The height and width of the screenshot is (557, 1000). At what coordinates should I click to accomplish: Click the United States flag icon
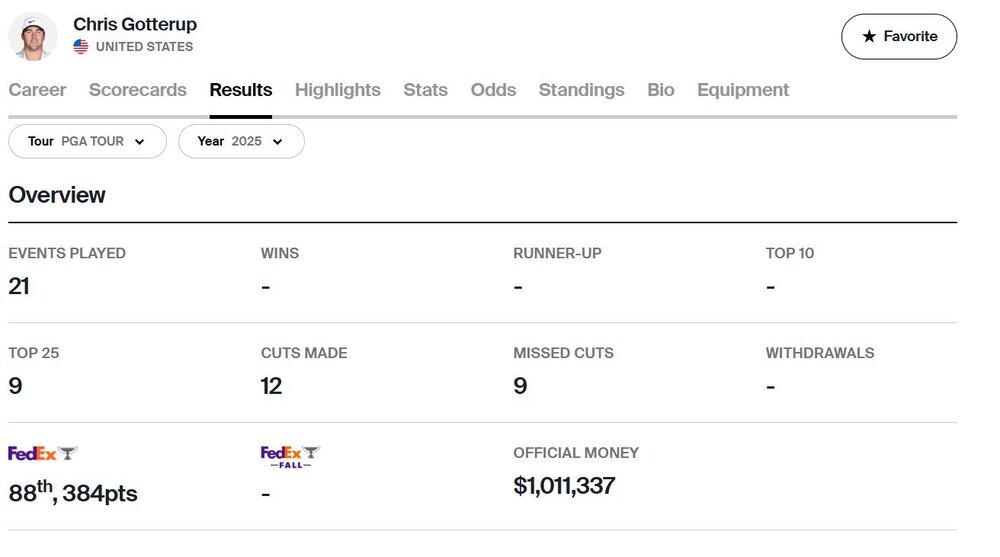[81, 47]
